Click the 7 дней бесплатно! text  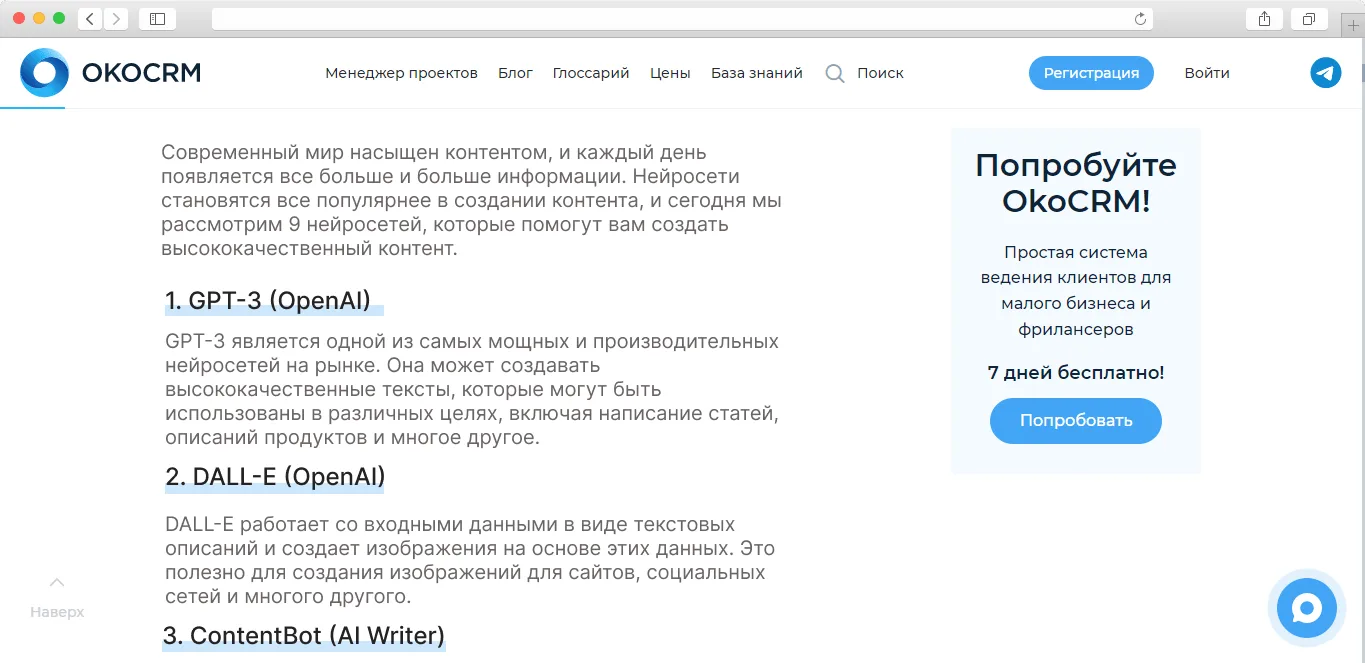1076,373
